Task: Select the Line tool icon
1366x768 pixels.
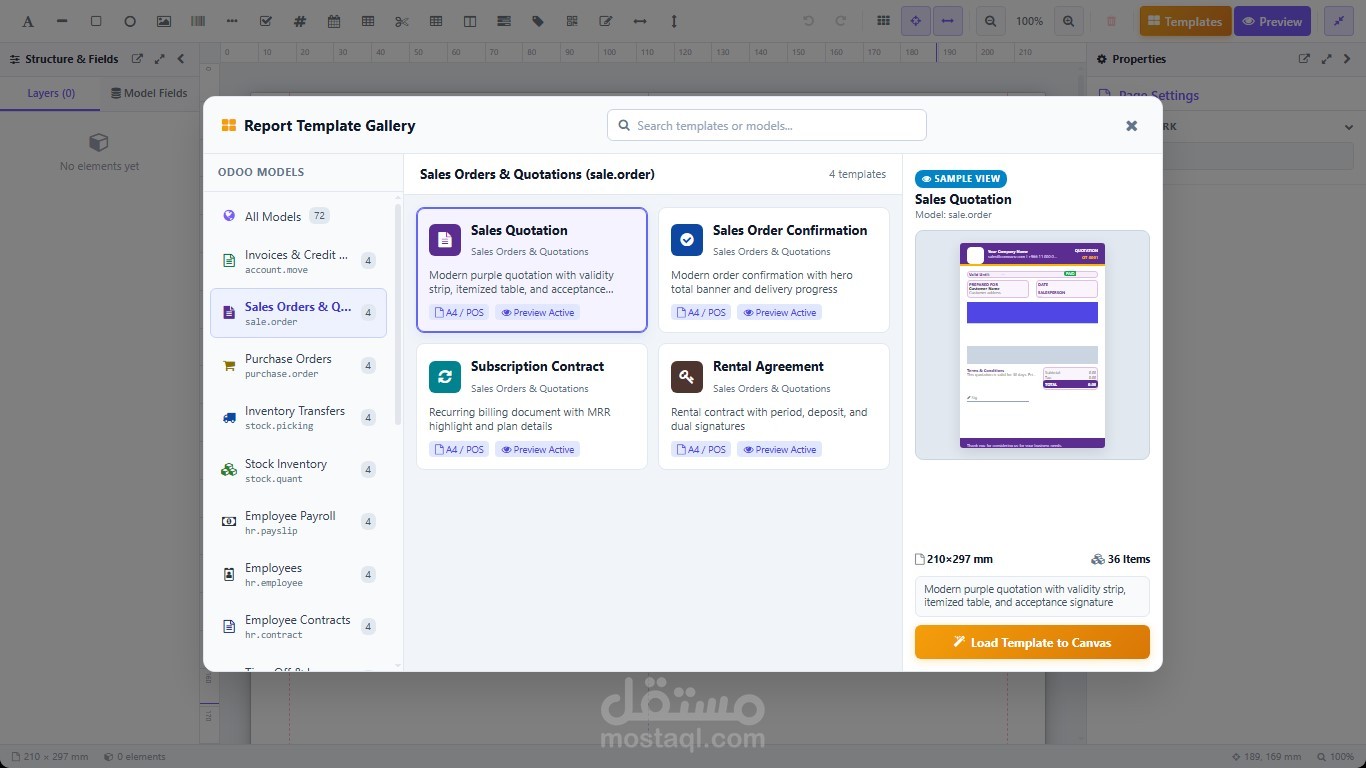Action: point(62,21)
